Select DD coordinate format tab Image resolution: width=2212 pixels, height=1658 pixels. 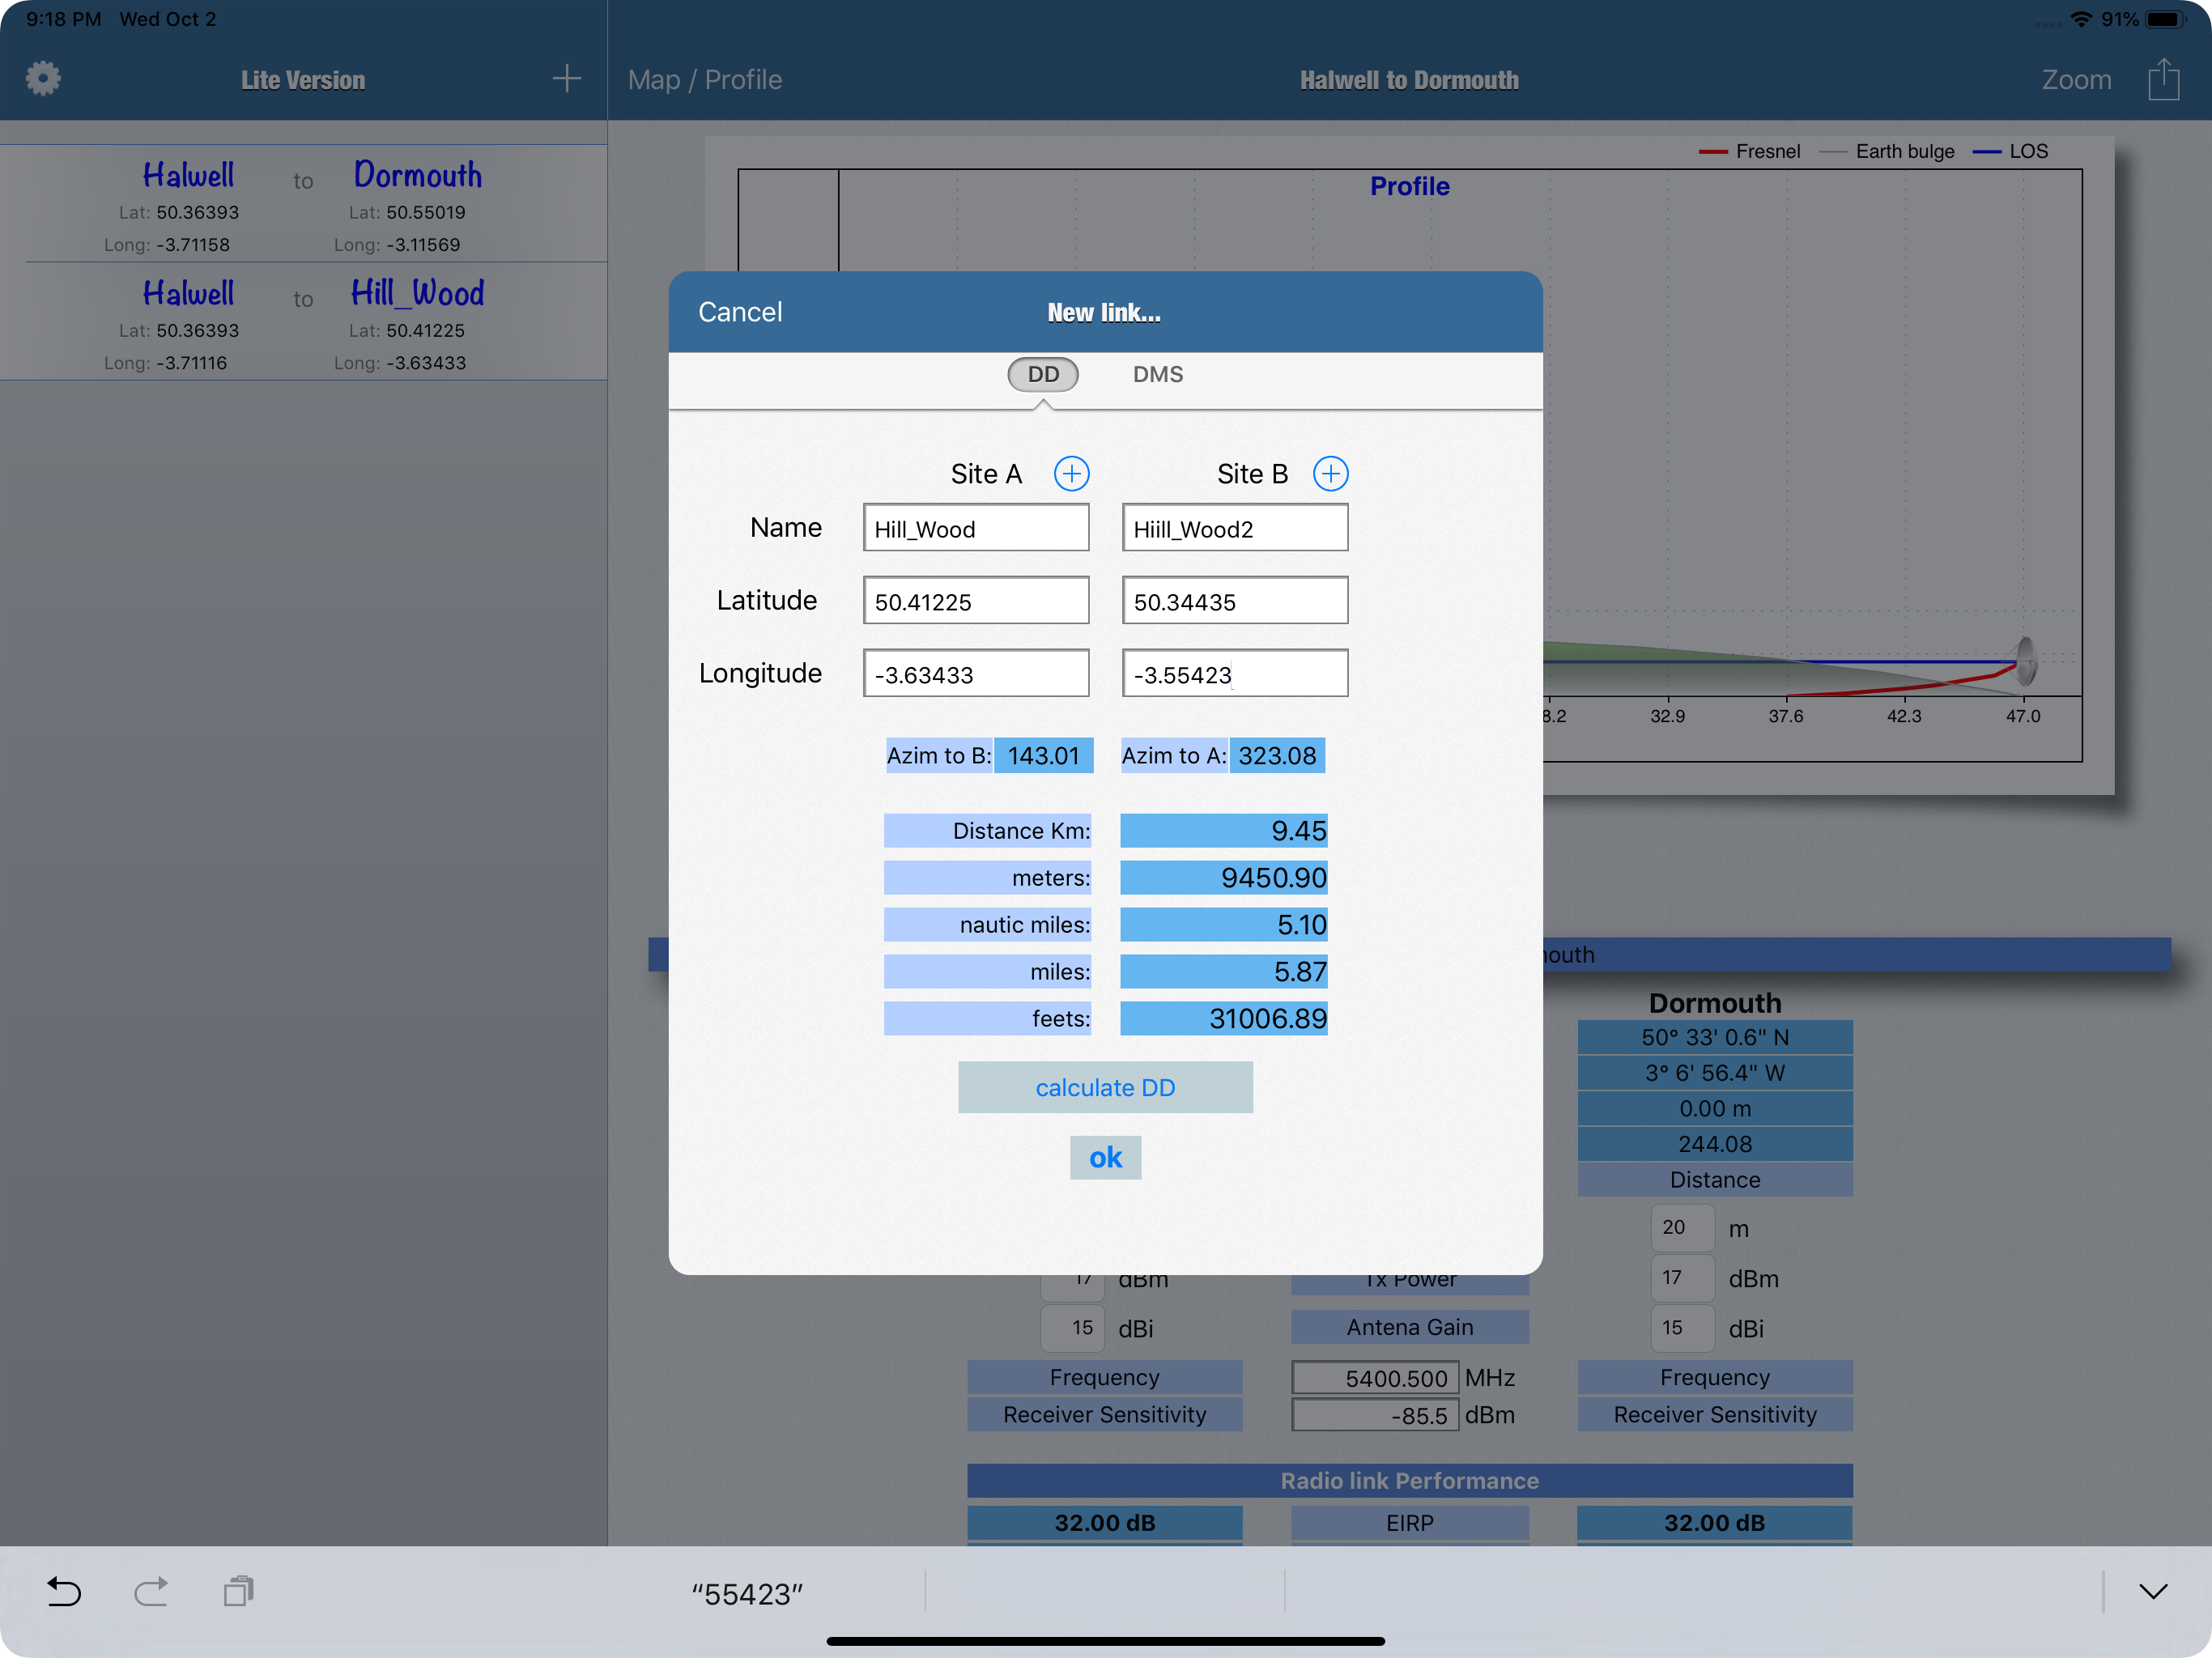tap(1043, 374)
